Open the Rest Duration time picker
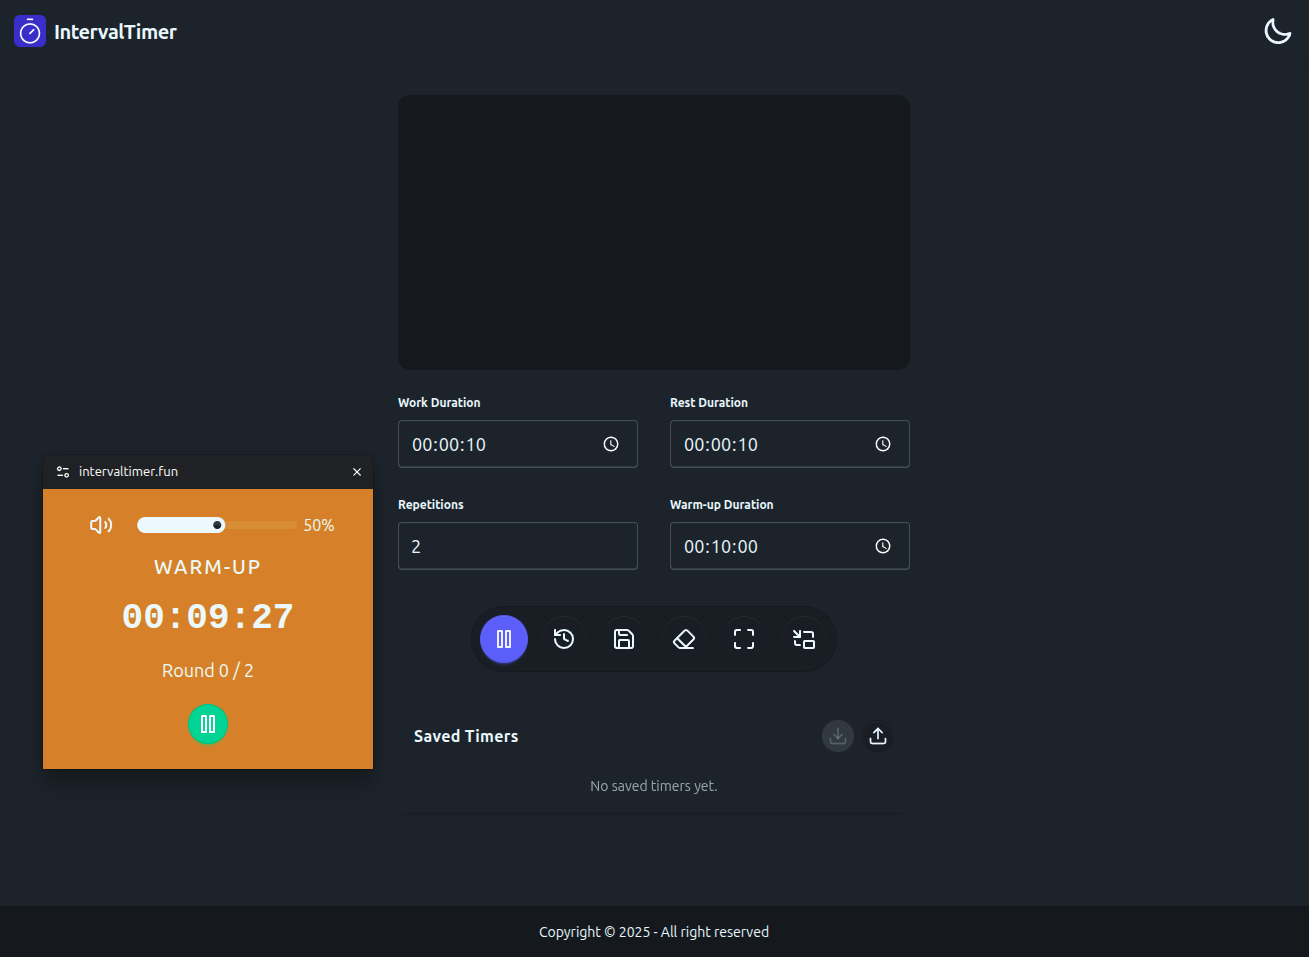This screenshot has height=957, width=1309. (x=883, y=444)
